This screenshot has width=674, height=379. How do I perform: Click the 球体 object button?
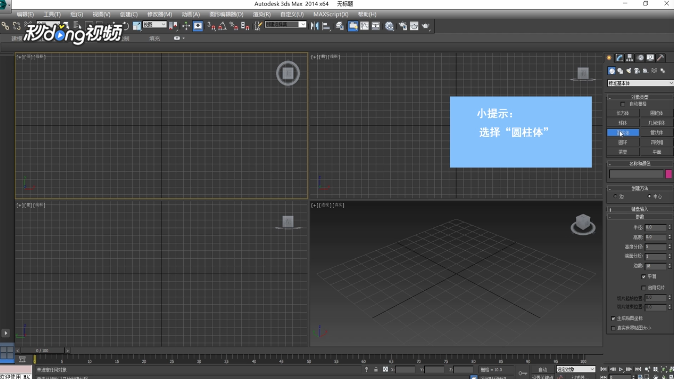(623, 123)
